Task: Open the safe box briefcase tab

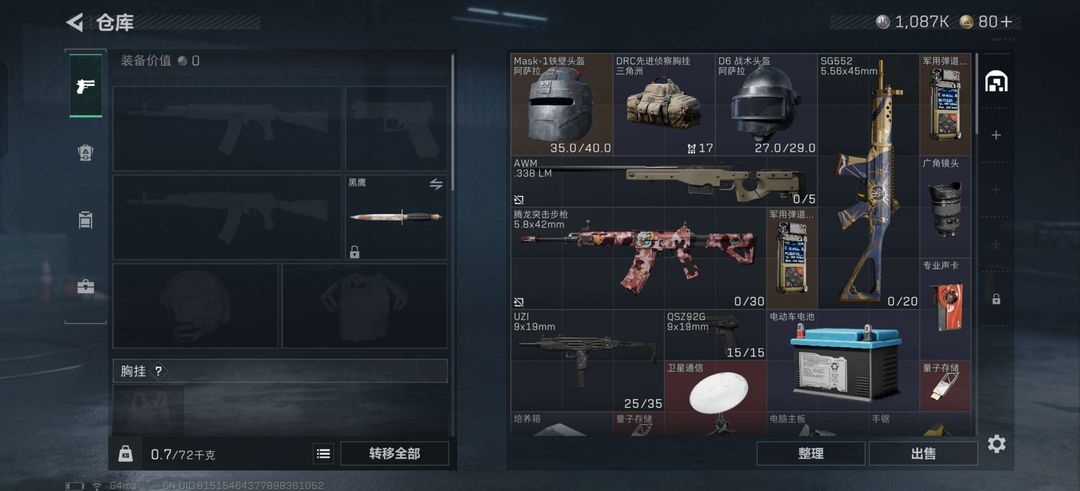Action: pos(85,286)
